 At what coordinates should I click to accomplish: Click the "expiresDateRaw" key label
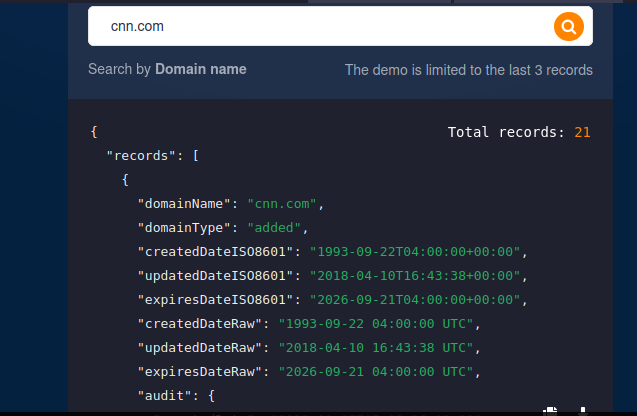click(x=200, y=371)
